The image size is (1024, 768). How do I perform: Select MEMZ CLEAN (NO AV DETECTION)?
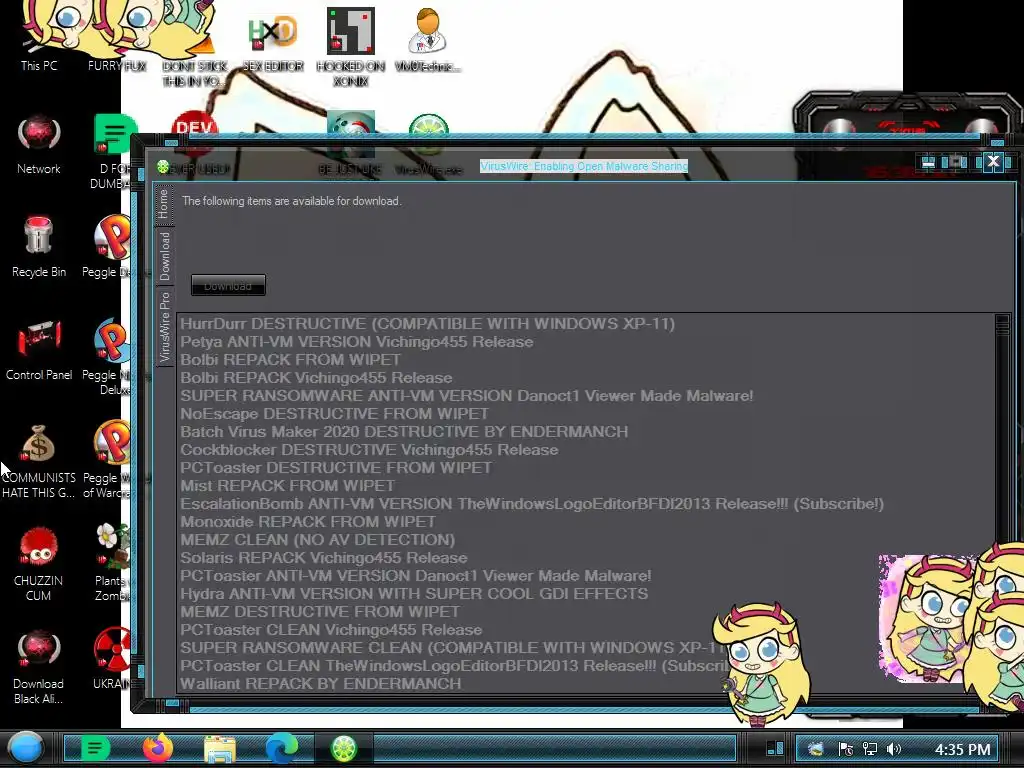click(317, 540)
